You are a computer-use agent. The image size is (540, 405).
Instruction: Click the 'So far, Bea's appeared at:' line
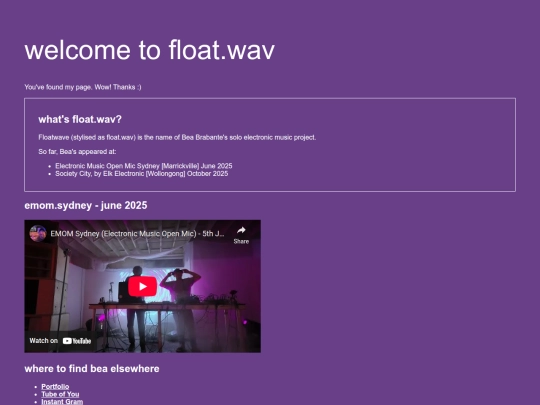point(77,152)
